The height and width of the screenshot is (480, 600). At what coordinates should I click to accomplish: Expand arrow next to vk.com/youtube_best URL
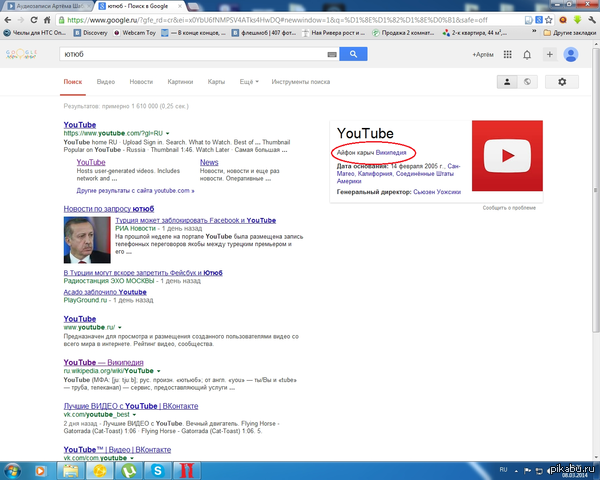coord(134,415)
